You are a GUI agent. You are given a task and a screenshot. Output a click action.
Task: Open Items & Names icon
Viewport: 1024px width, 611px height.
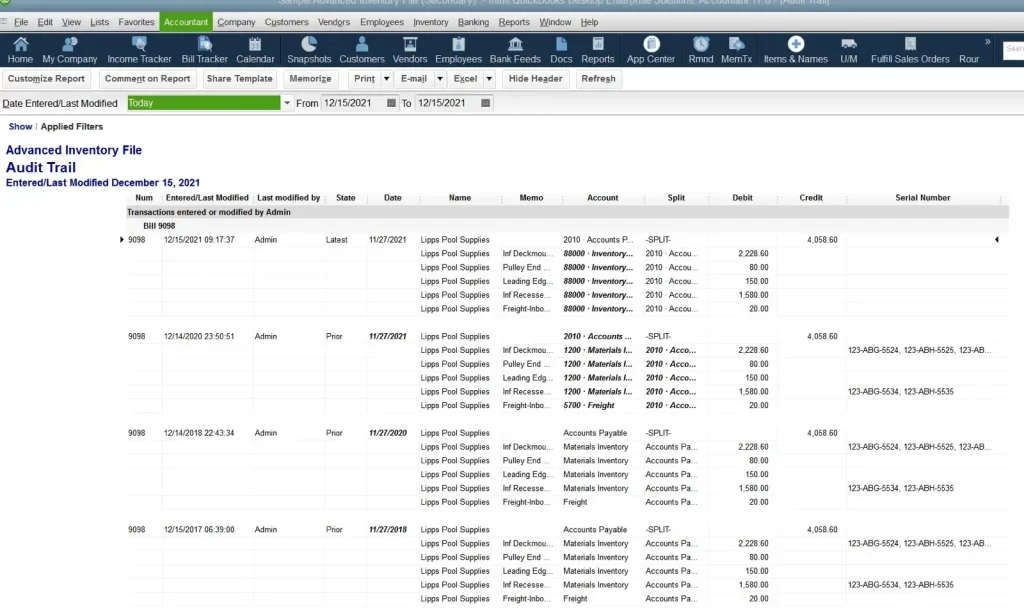coord(795,50)
